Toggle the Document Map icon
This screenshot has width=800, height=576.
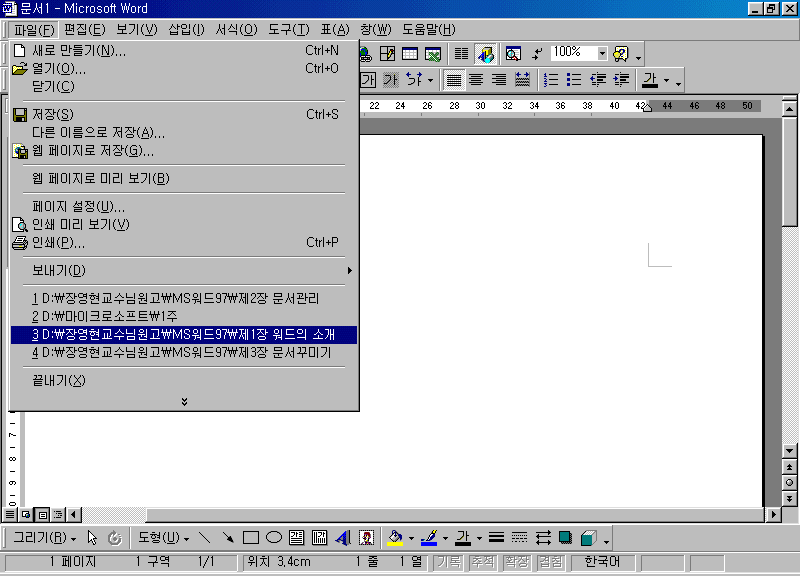[x=513, y=54]
